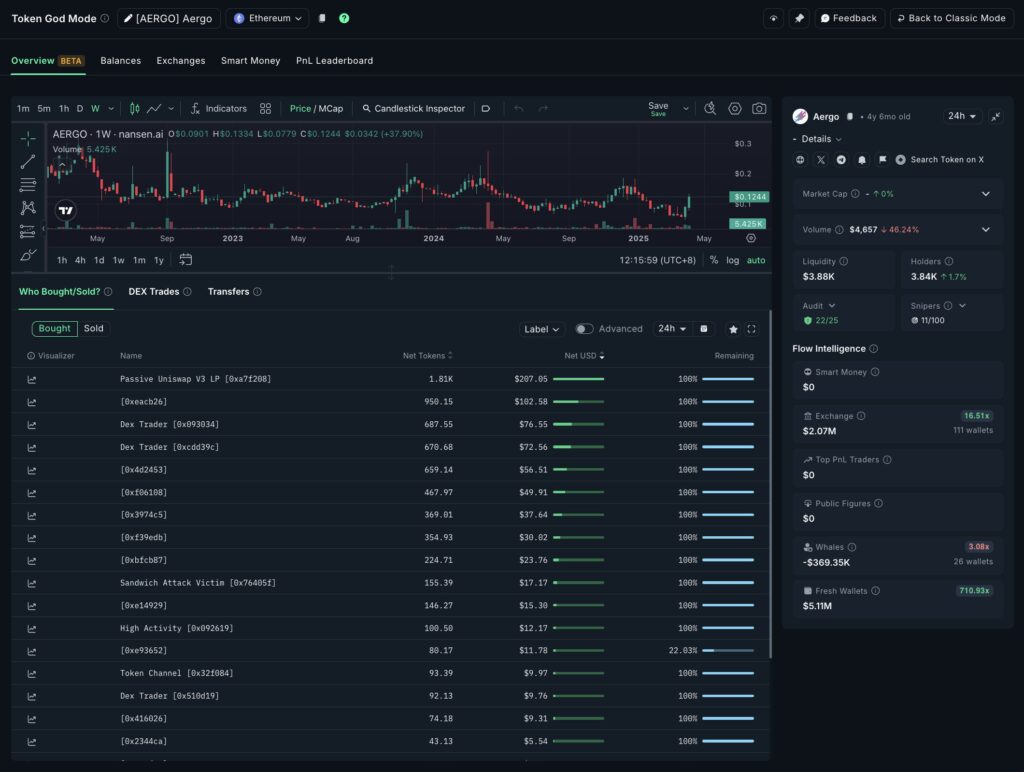Screen dimensions: 1024x772
Task: Open the PnL Leaderboard tab
Action: click(x=334, y=61)
